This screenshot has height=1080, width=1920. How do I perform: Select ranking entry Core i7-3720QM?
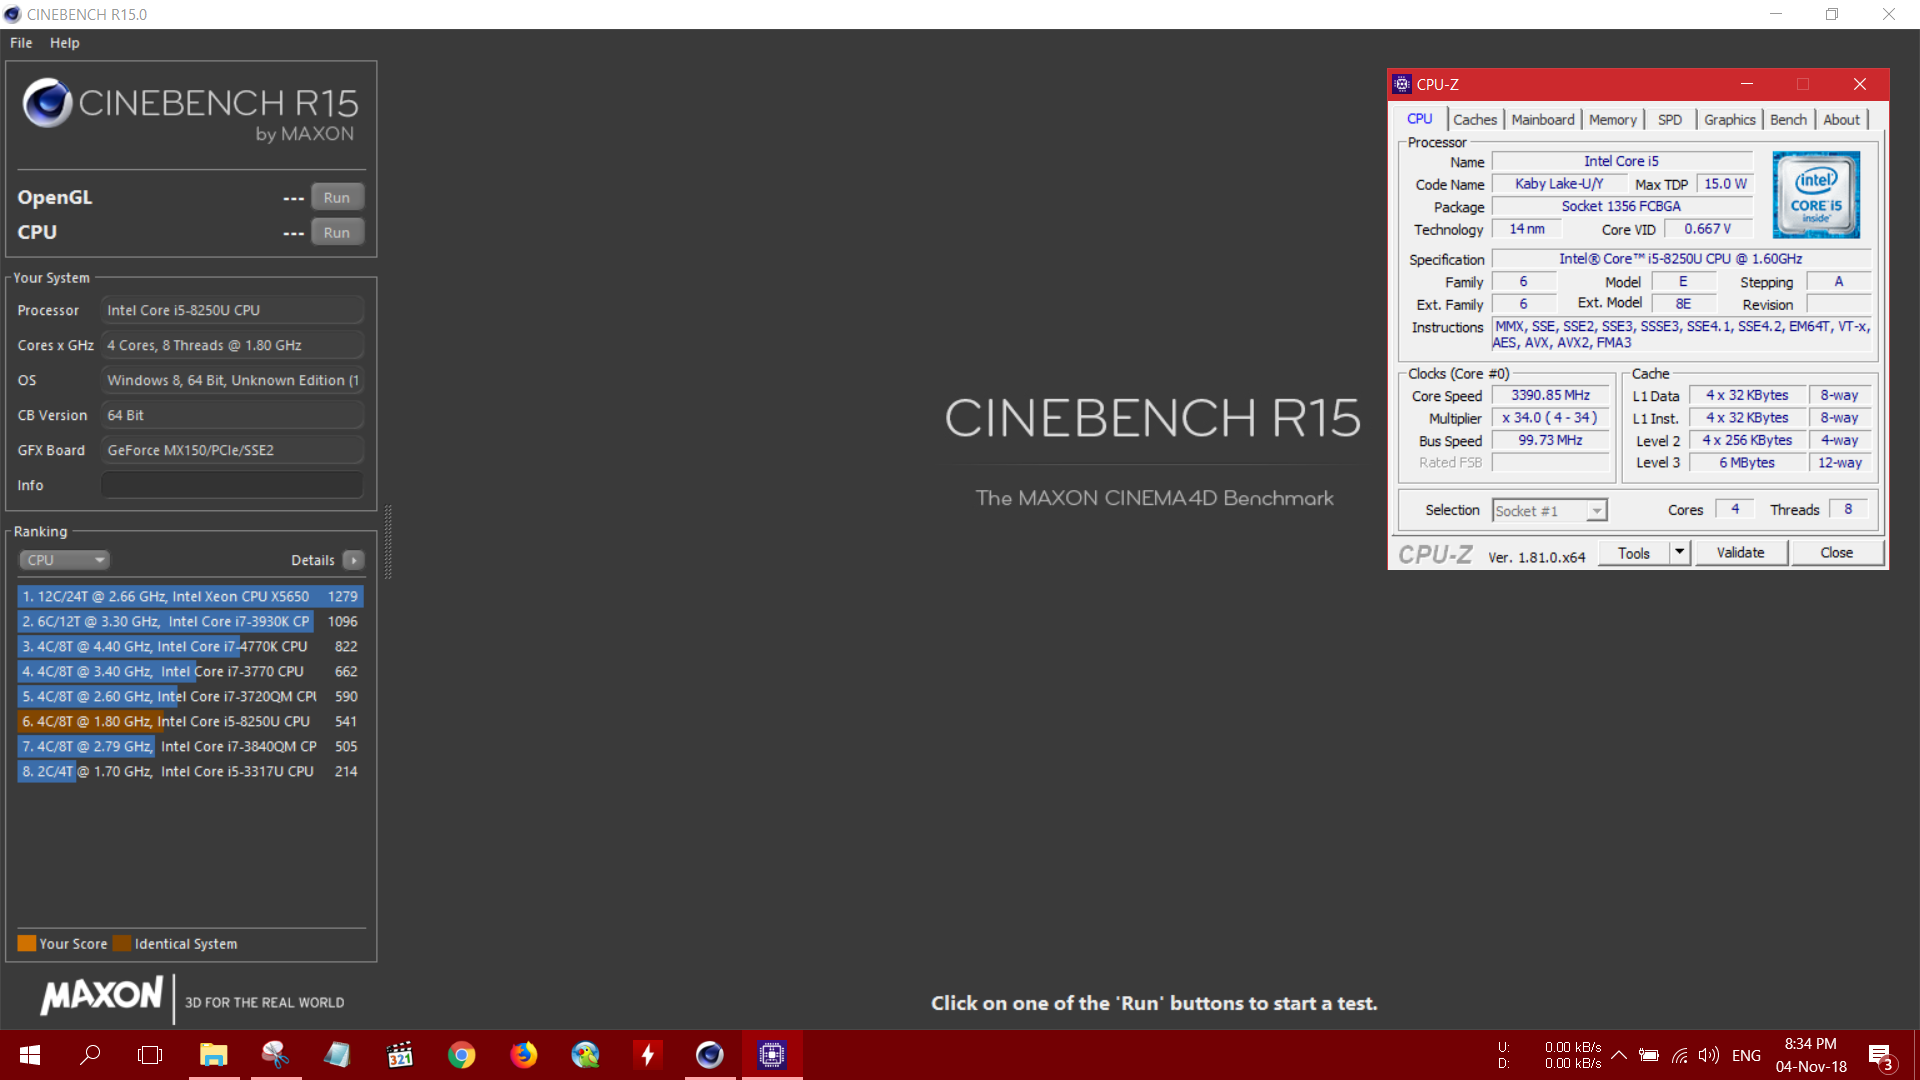(190, 696)
